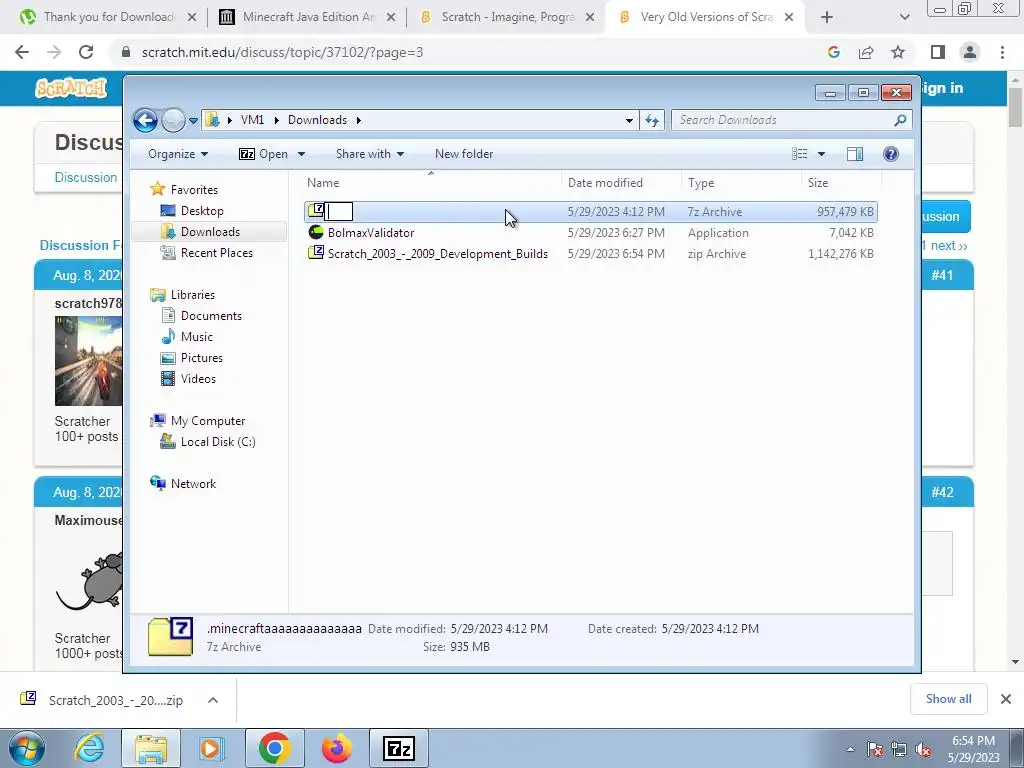Bookmark this page with the star
Image resolution: width=1024 pixels, height=768 pixels.
(898, 52)
